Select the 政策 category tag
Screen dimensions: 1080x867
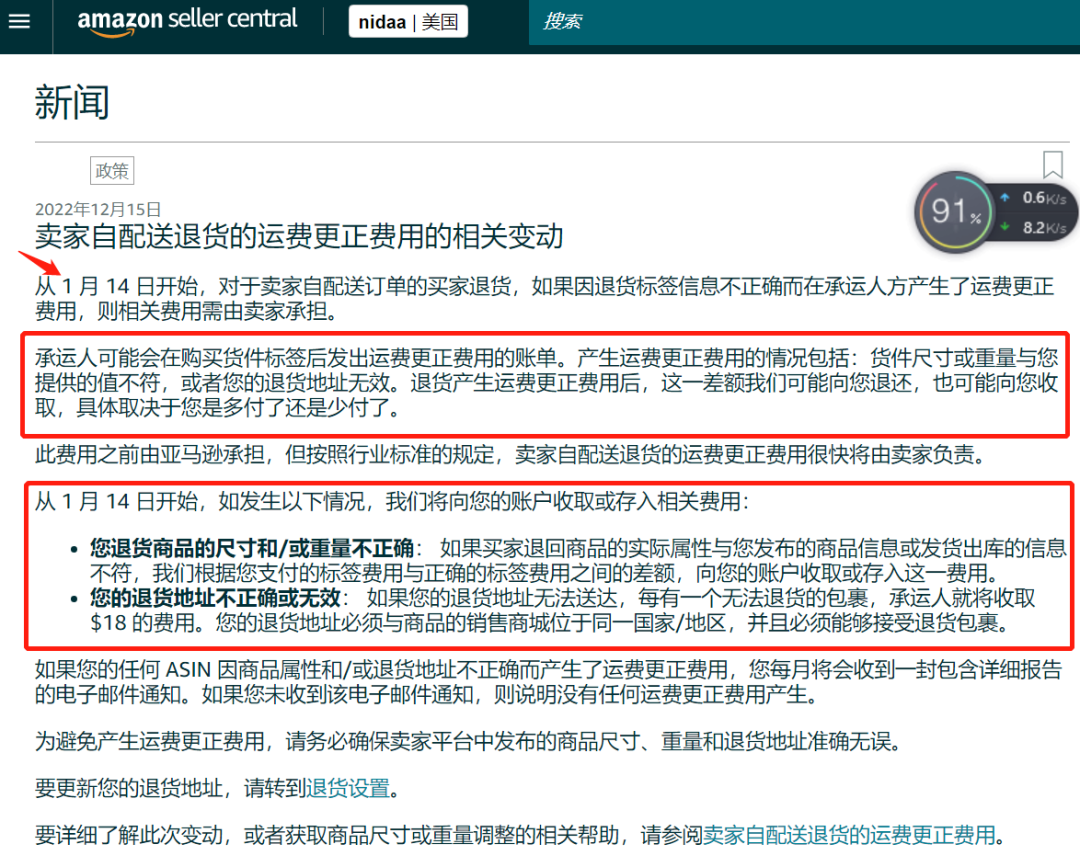(x=112, y=171)
